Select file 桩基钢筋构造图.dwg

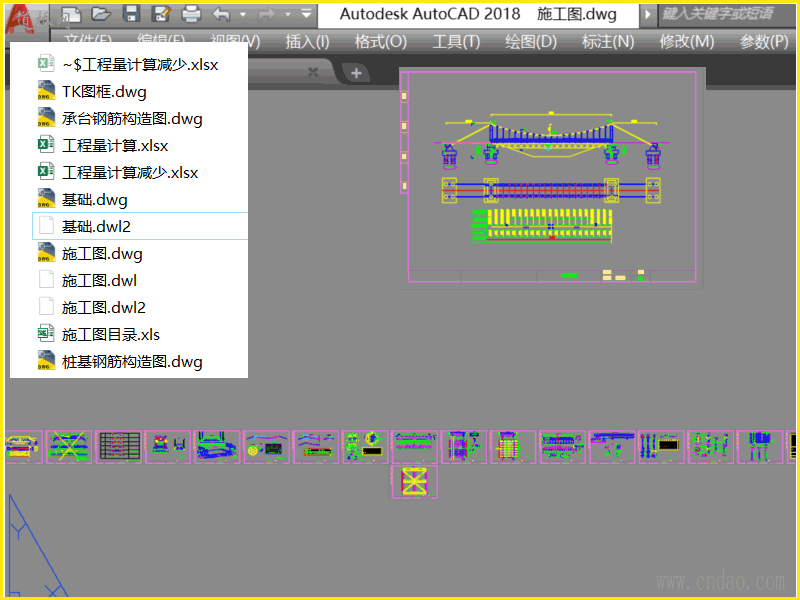140,362
